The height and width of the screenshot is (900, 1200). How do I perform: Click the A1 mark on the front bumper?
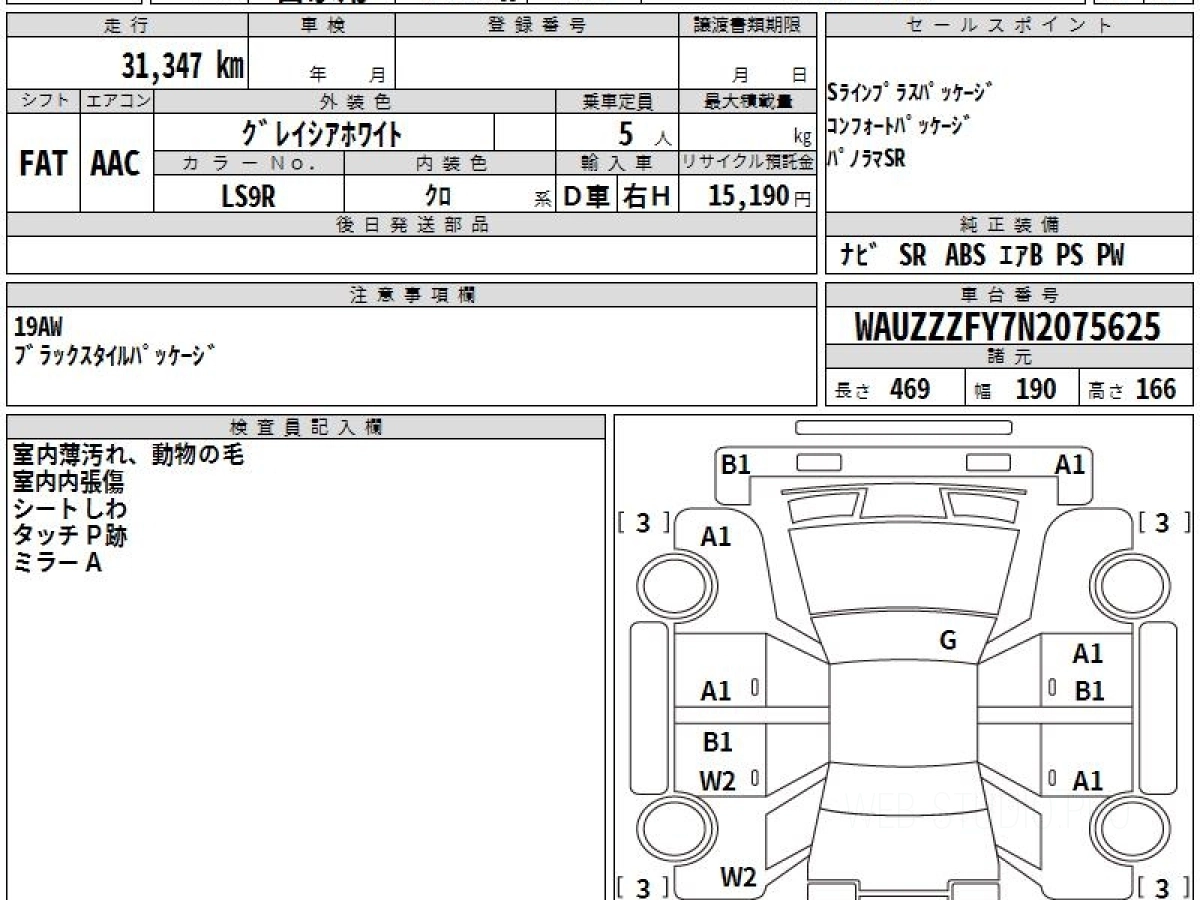tap(1070, 464)
